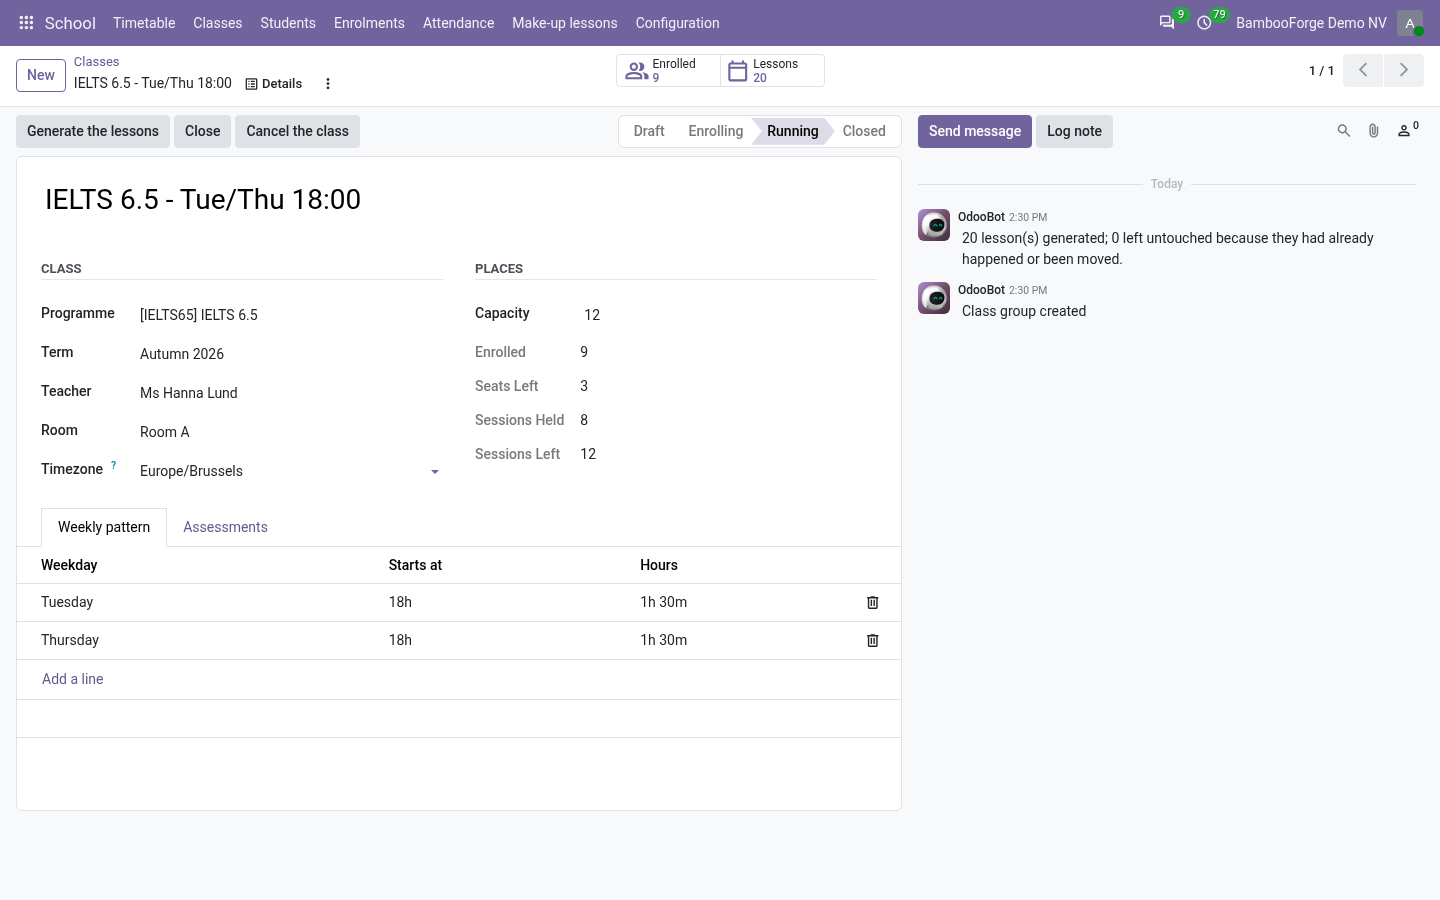
Task: Create a New class record
Action: click(x=41, y=75)
